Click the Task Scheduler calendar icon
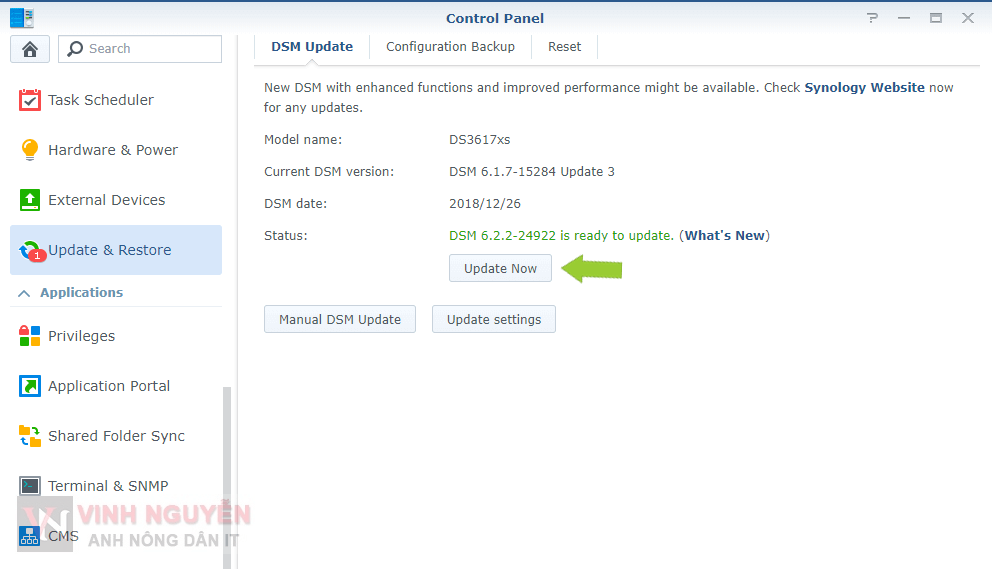Viewport: 992px width, 569px height. [x=30, y=100]
